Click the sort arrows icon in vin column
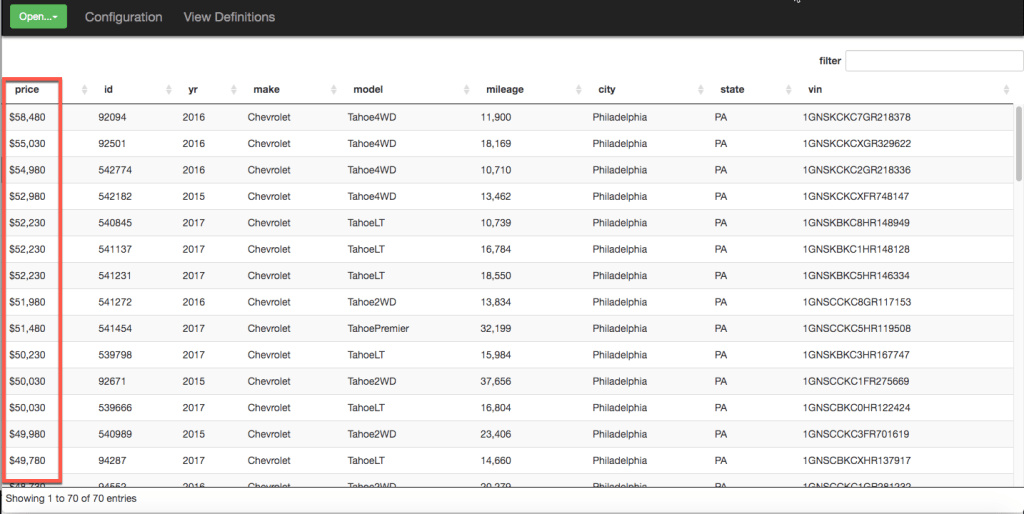Image resolution: width=1024 pixels, height=514 pixels. click(x=1006, y=90)
